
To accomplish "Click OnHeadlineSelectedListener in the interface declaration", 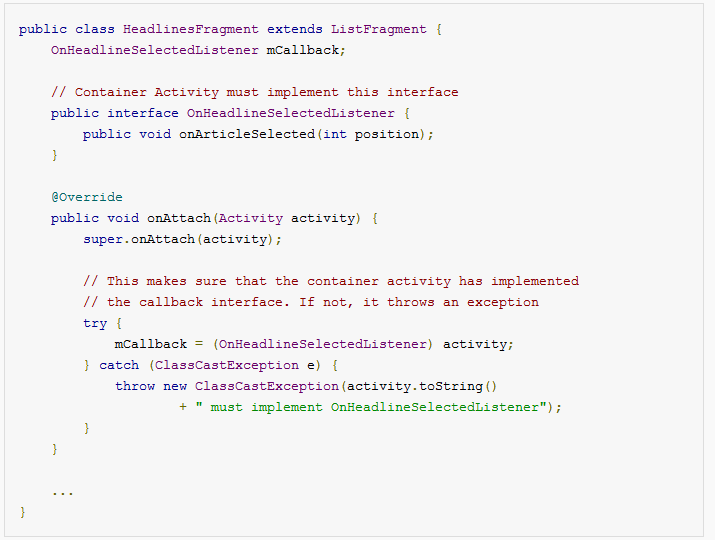I will [290, 113].
